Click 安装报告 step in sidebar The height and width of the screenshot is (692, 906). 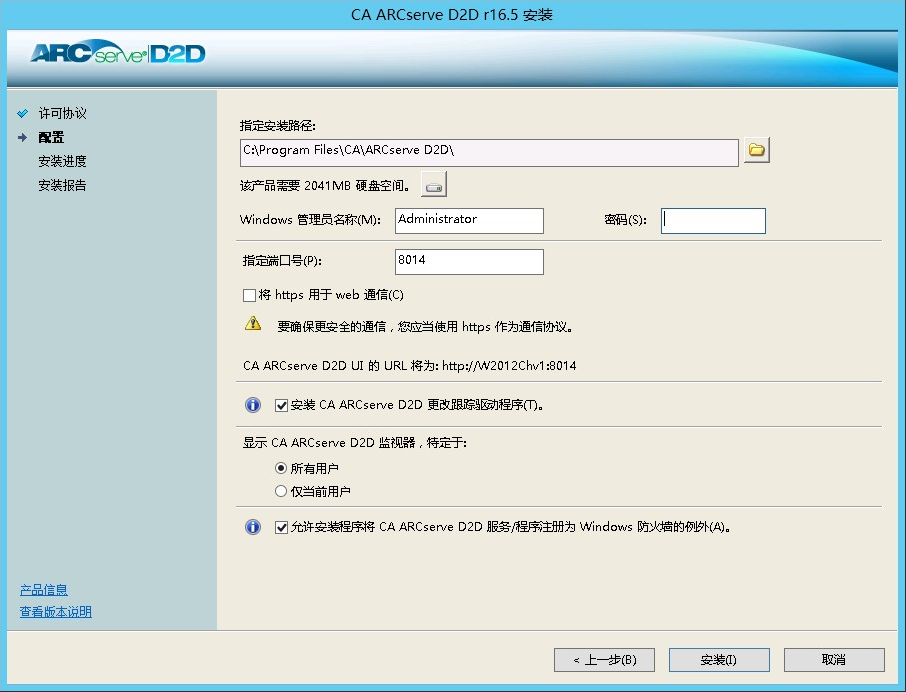click(62, 185)
